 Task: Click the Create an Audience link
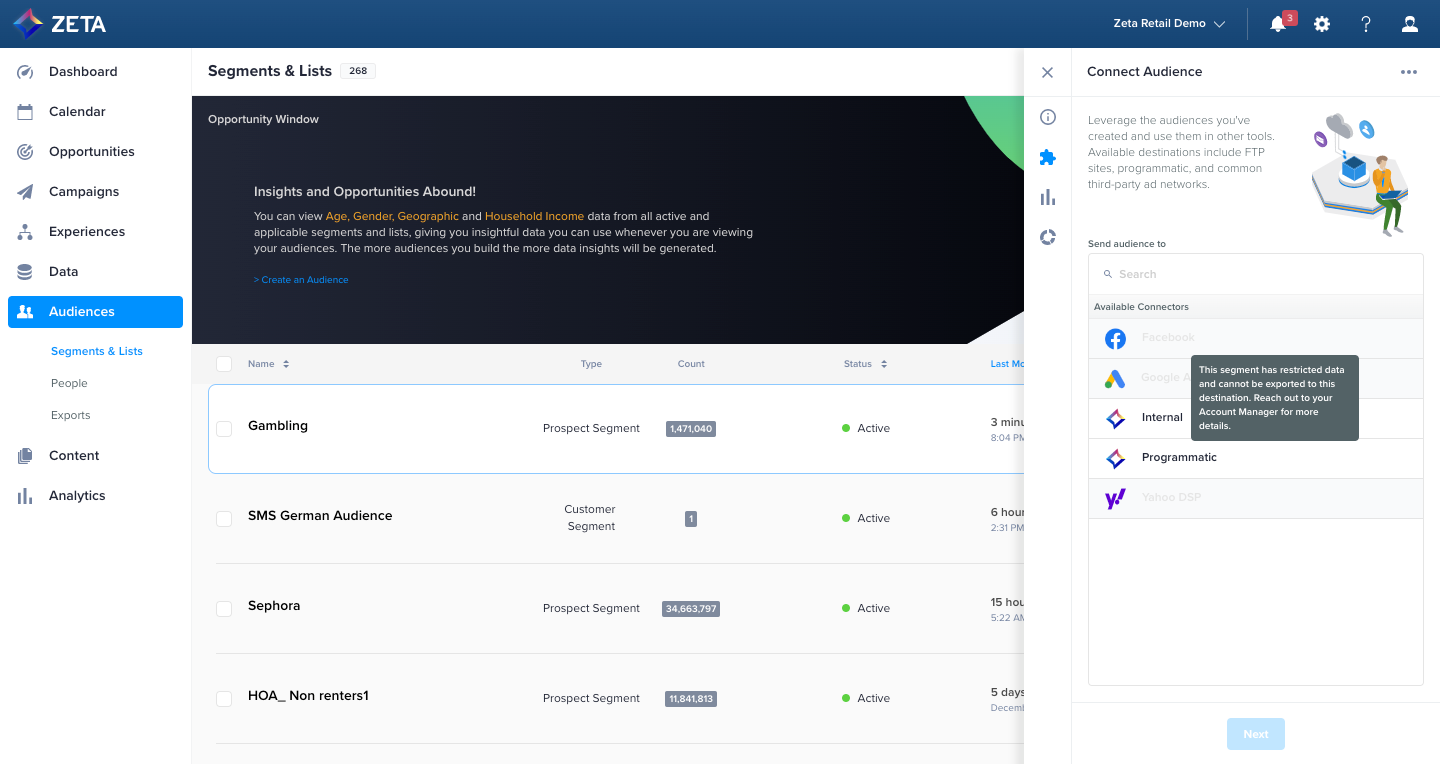[302, 280]
